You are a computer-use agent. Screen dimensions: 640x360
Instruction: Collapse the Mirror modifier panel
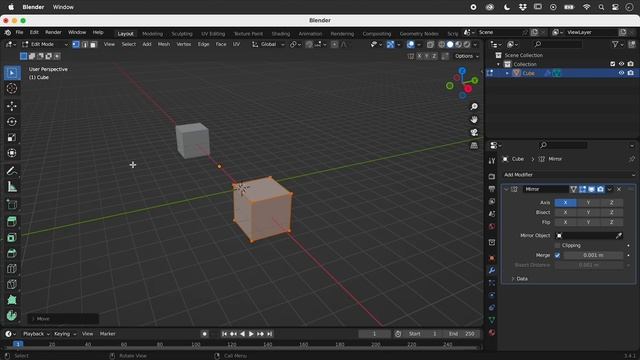[506, 189]
